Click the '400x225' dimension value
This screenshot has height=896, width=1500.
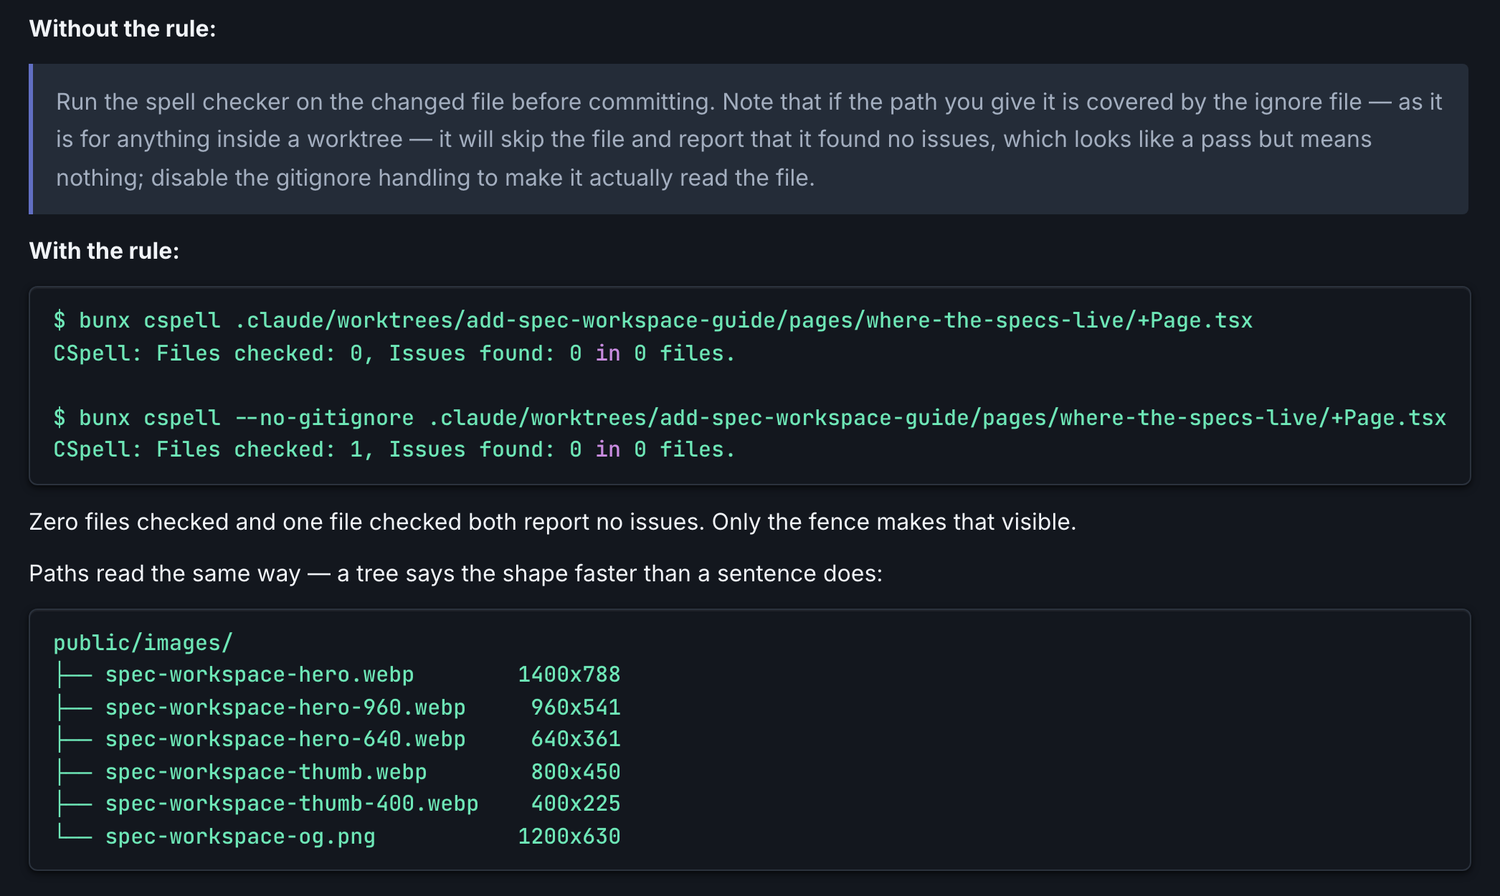576,804
